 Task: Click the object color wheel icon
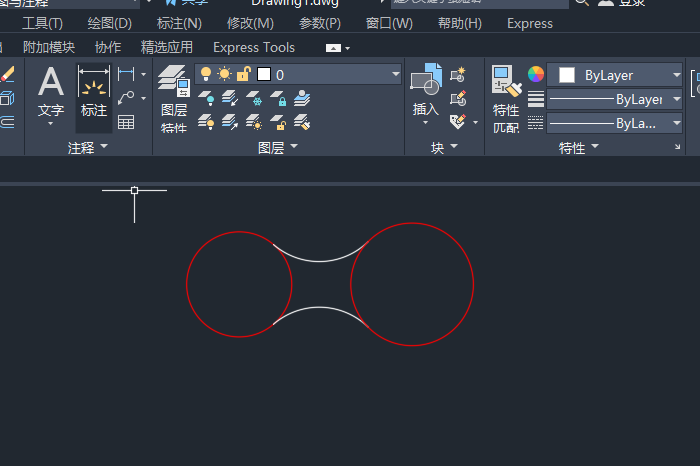[x=536, y=75]
